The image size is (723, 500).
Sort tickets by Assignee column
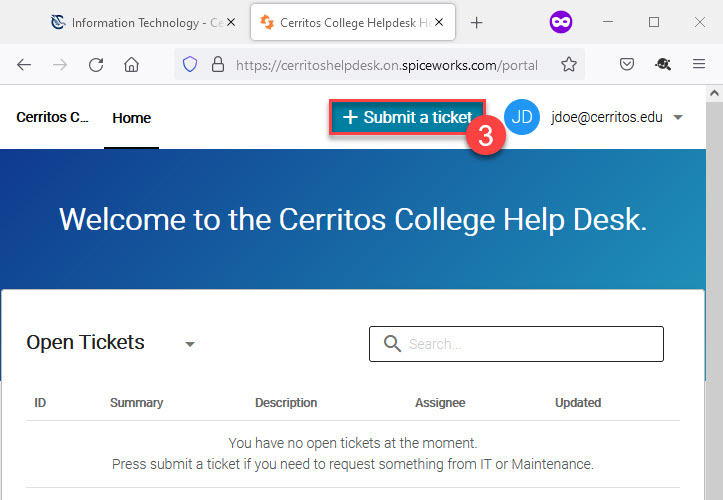[440, 403]
